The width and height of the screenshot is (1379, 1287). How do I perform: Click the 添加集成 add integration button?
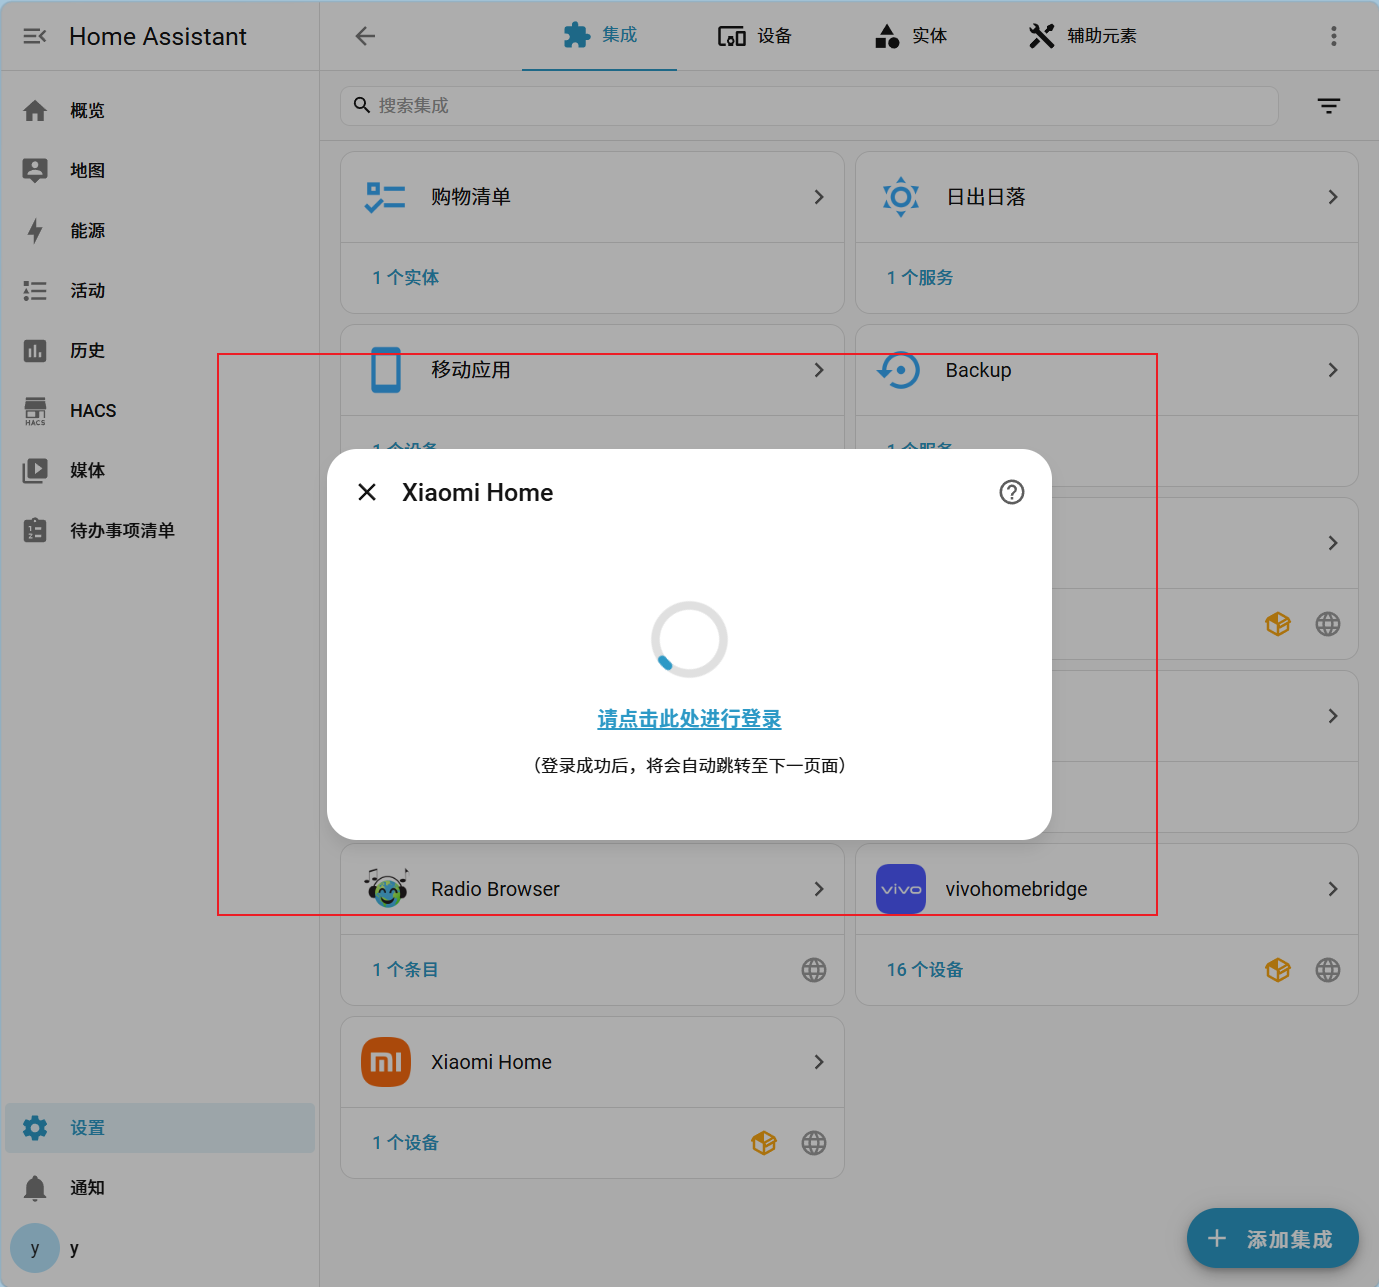[x=1272, y=1239]
